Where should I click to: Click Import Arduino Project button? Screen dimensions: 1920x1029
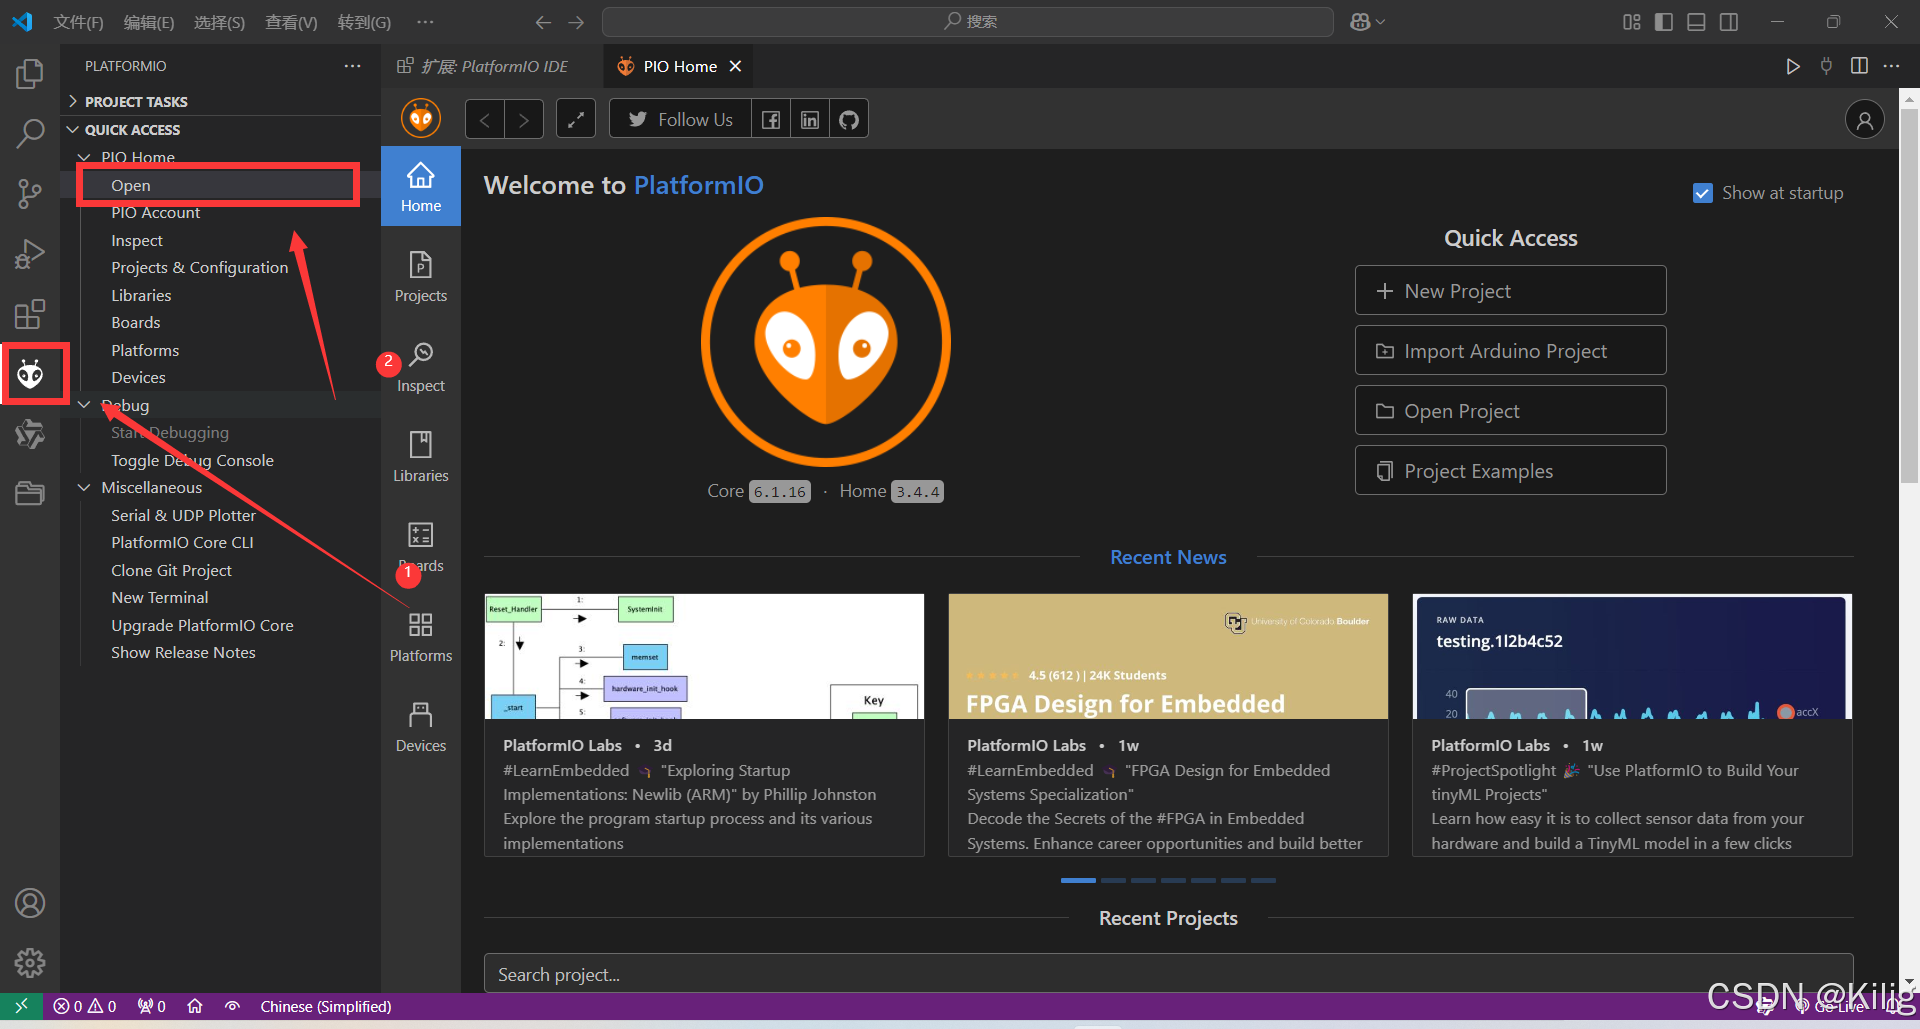pos(1510,351)
